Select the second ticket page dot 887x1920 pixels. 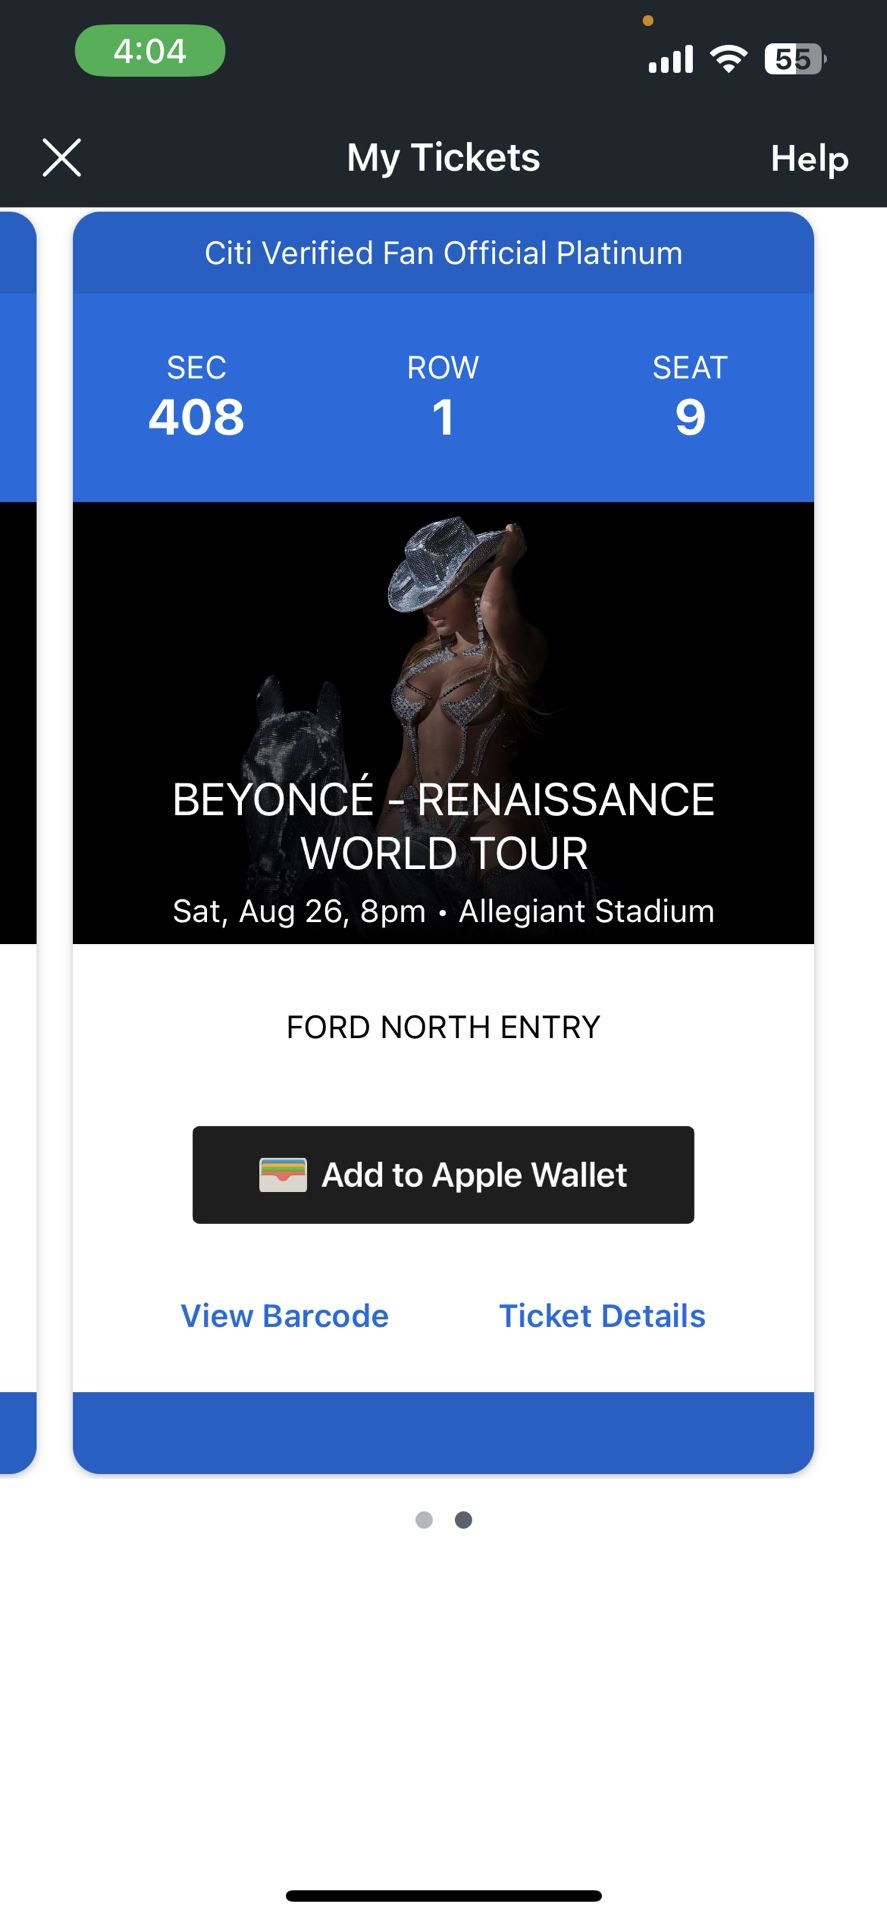[463, 1520]
